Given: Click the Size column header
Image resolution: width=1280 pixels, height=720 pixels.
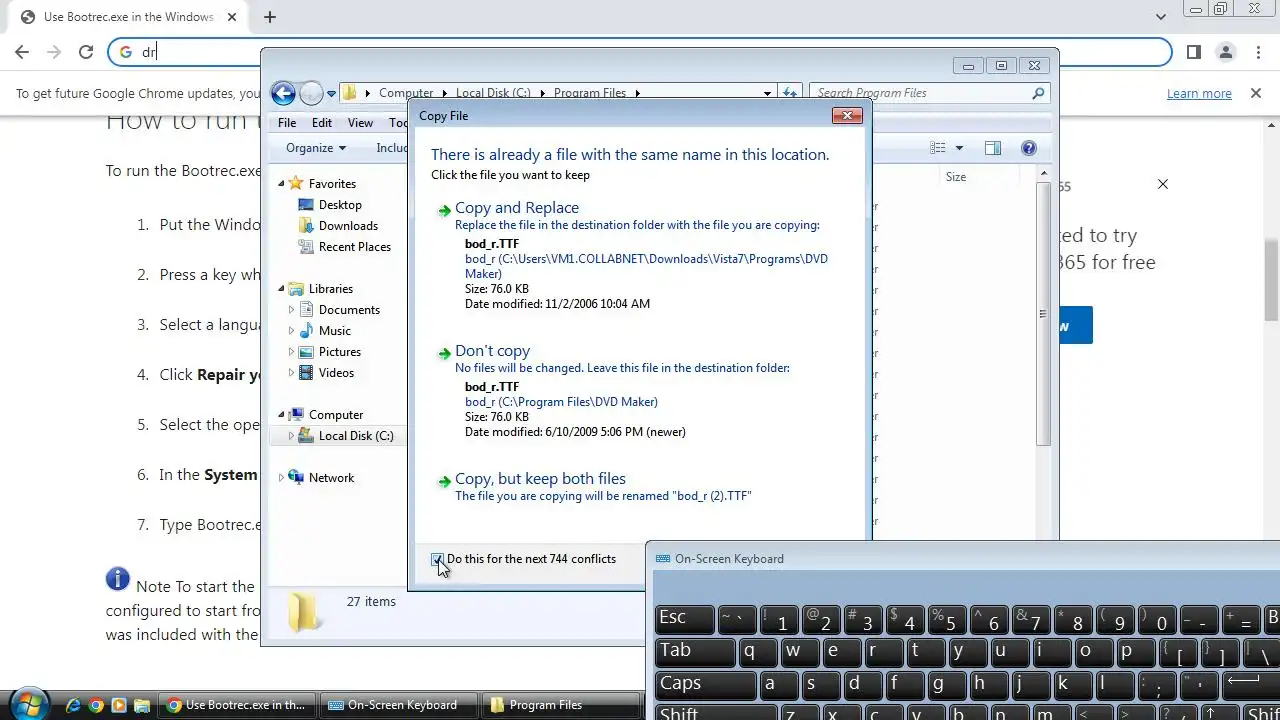Looking at the screenshot, I should pyautogui.click(x=956, y=177).
